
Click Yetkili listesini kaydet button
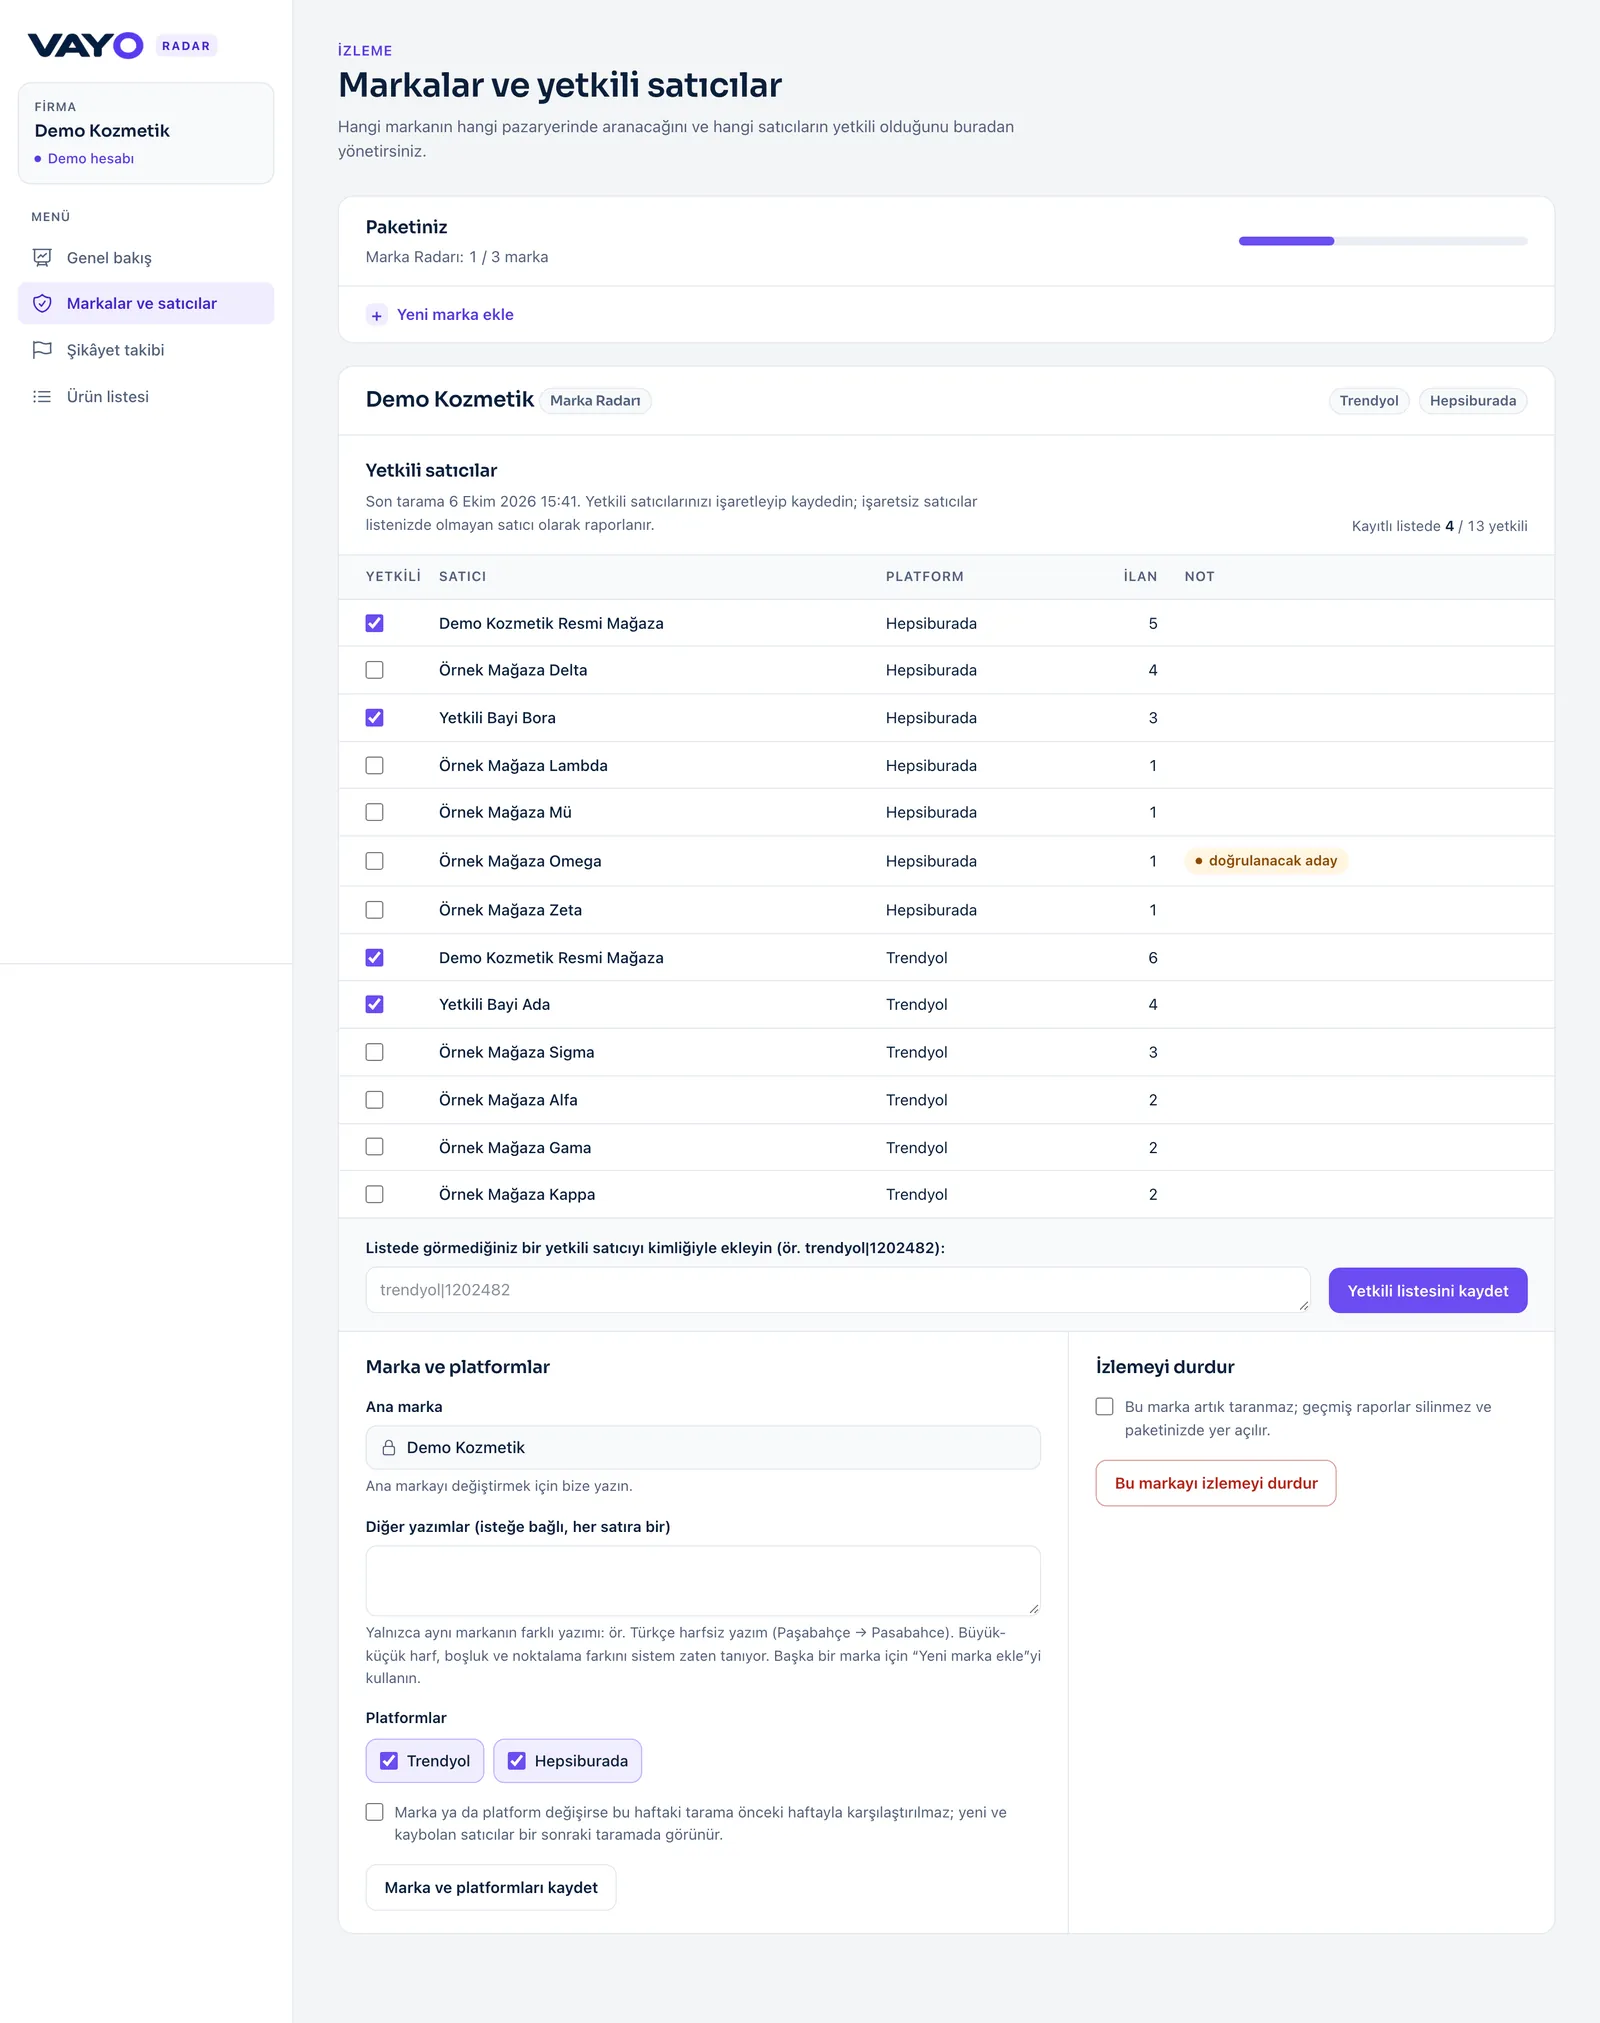click(x=1428, y=1291)
